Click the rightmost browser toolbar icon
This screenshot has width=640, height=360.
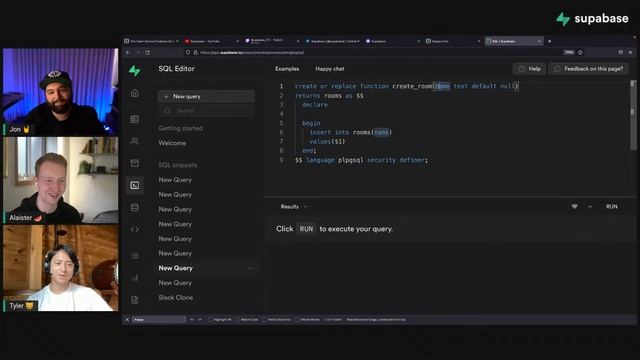click(631, 52)
